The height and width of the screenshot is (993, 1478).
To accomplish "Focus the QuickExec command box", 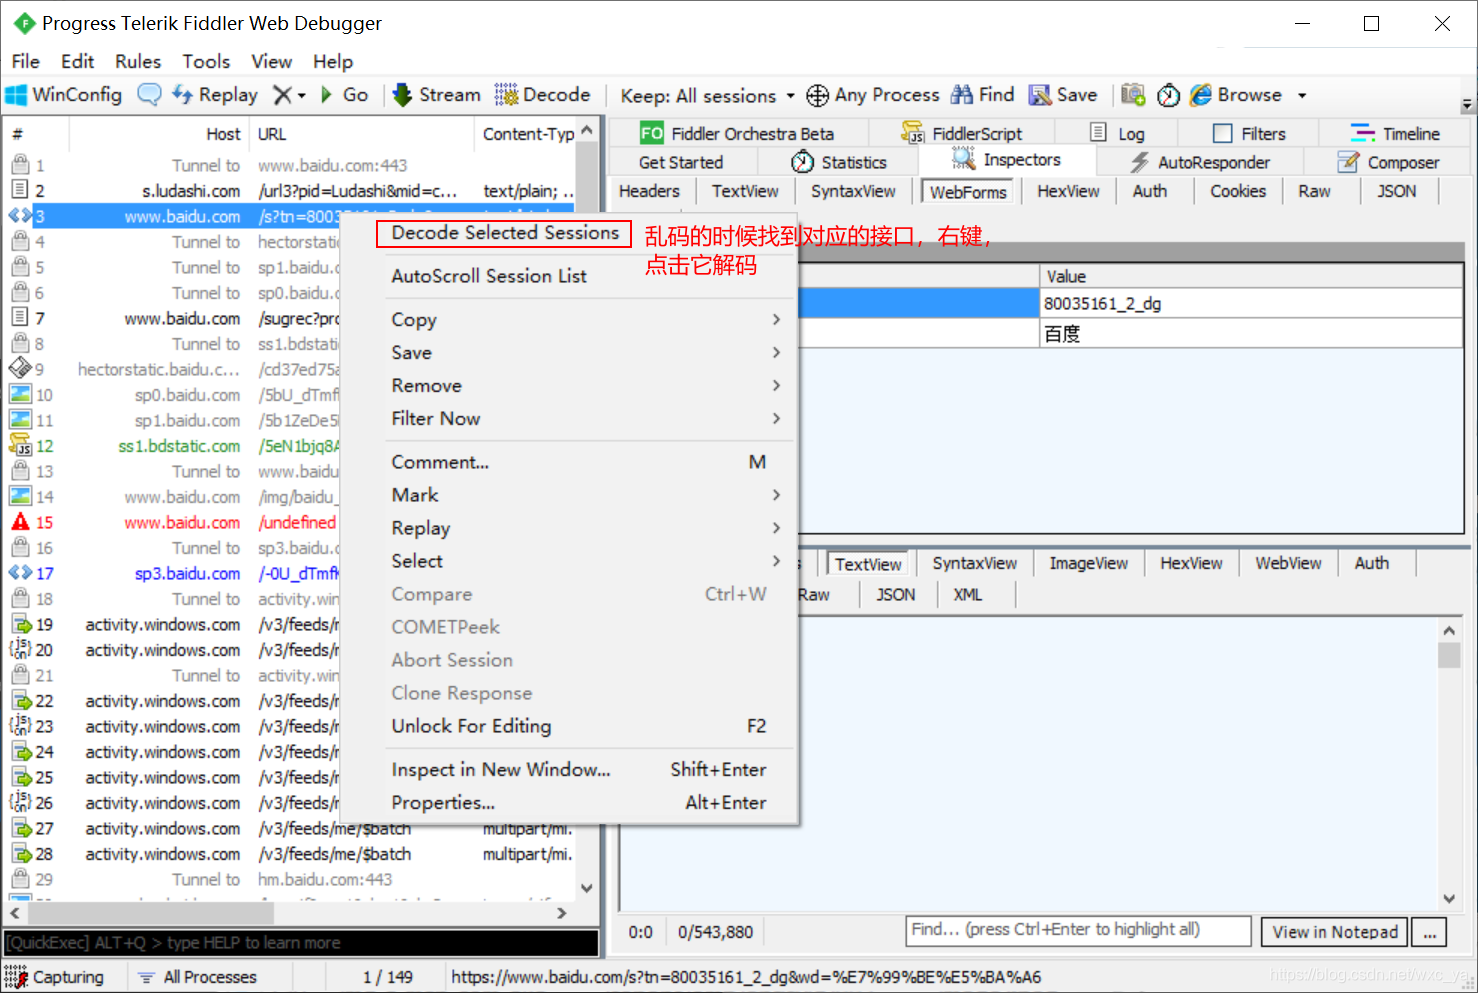I will (302, 943).
